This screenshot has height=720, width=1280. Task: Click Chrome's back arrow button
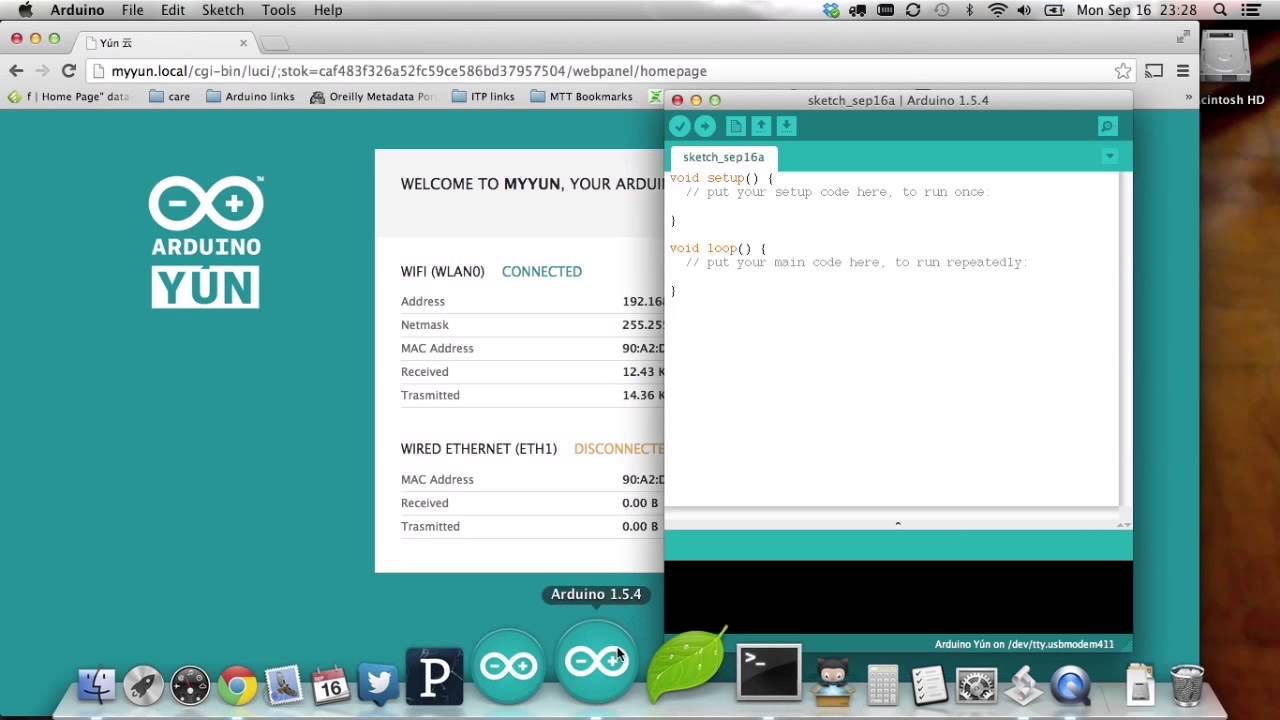pyautogui.click(x=16, y=71)
